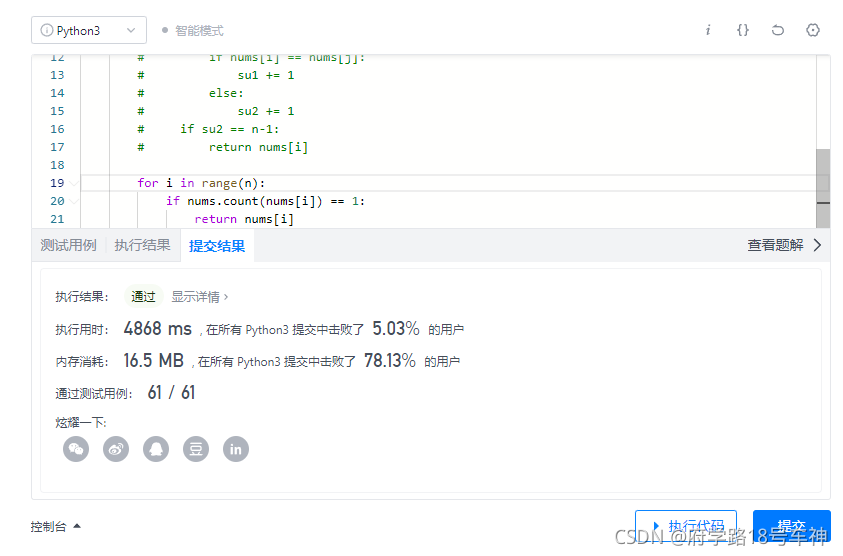Expand 显示详情 details link
Image resolution: width=843 pixels, height=556 pixels.
point(199,297)
